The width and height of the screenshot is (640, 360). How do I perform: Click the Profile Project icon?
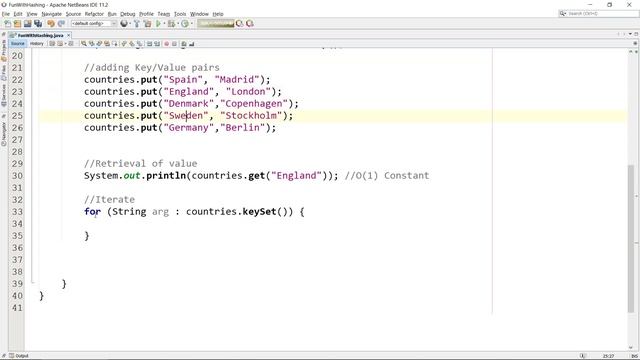185,24
